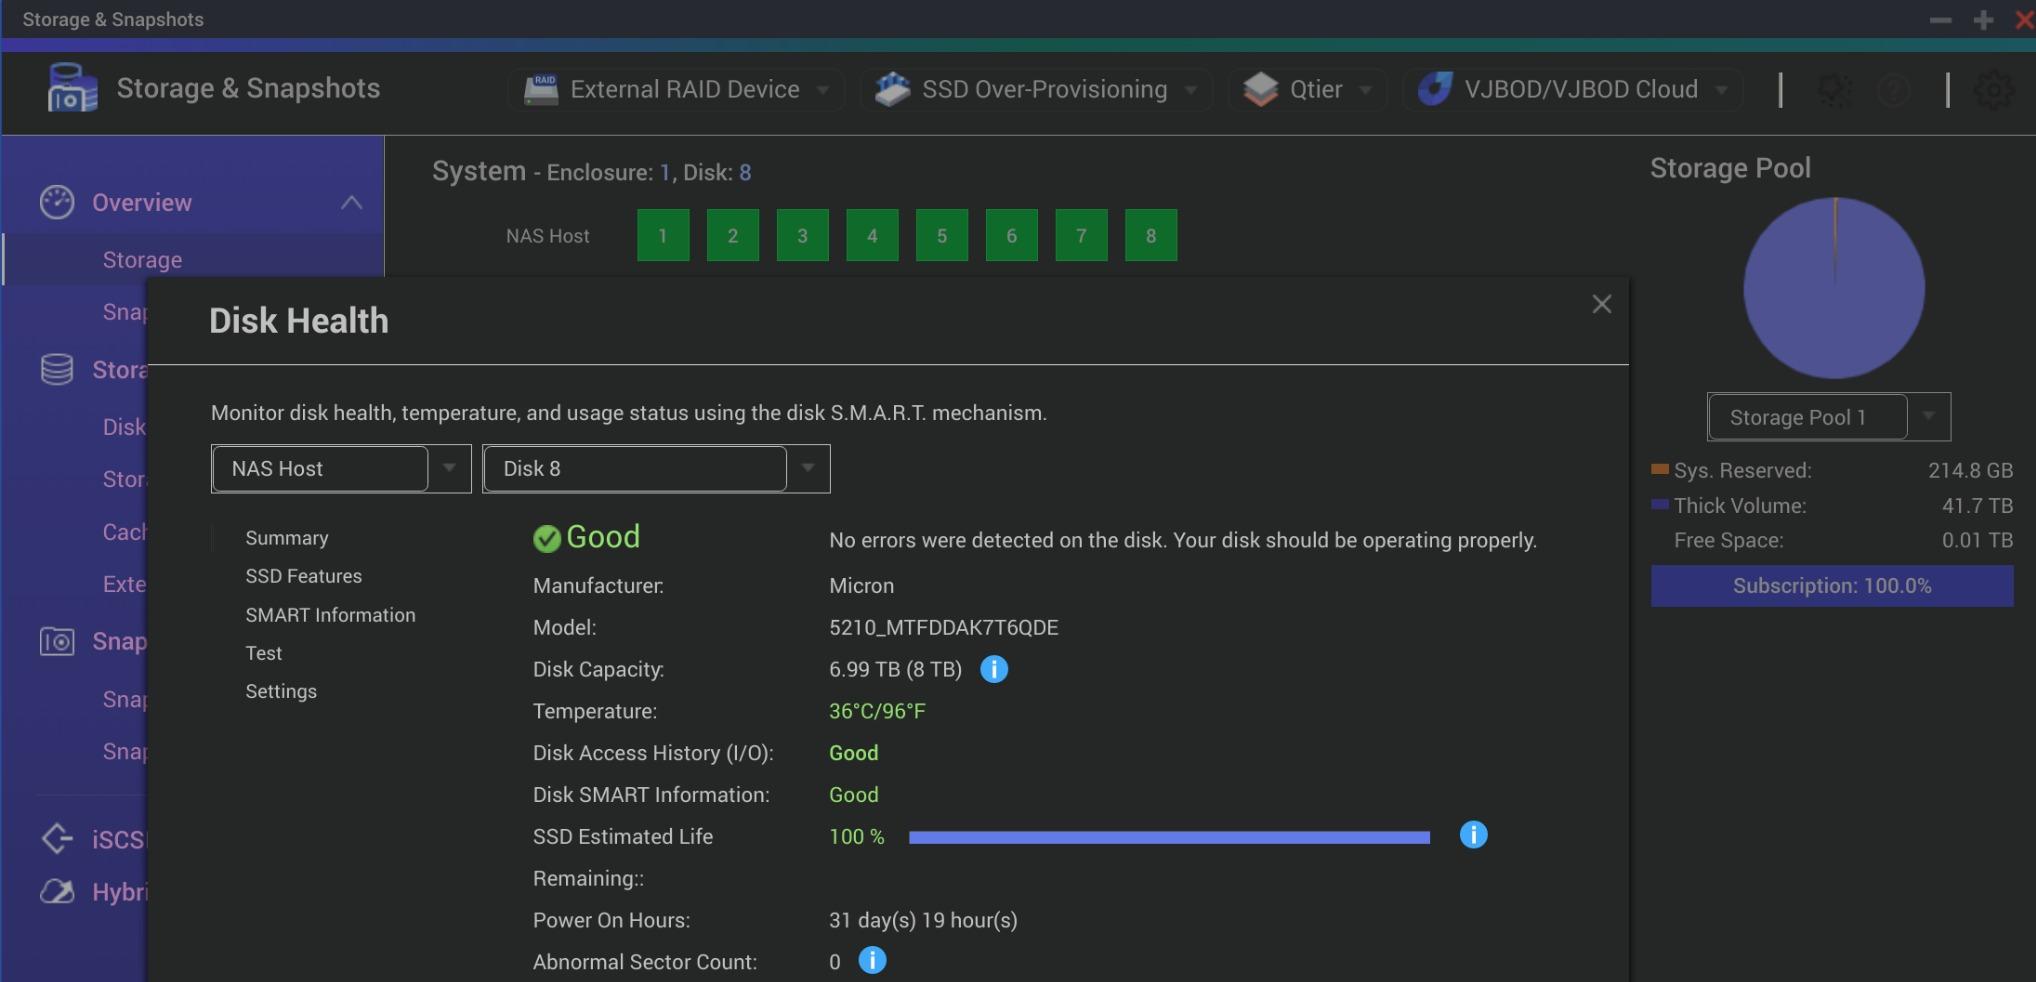The width and height of the screenshot is (2036, 982).
Task: Select disk slot 5 on NAS Host
Action: (942, 235)
